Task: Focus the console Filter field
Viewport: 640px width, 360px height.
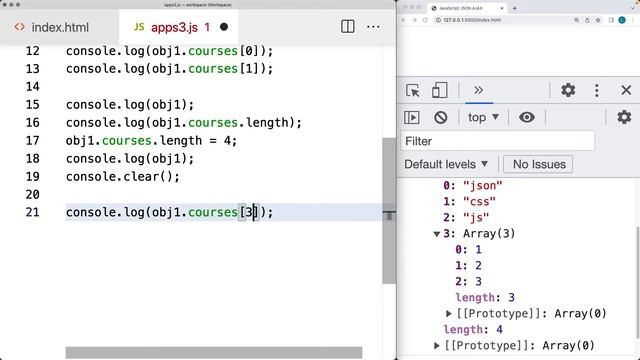Action: click(x=498, y=141)
